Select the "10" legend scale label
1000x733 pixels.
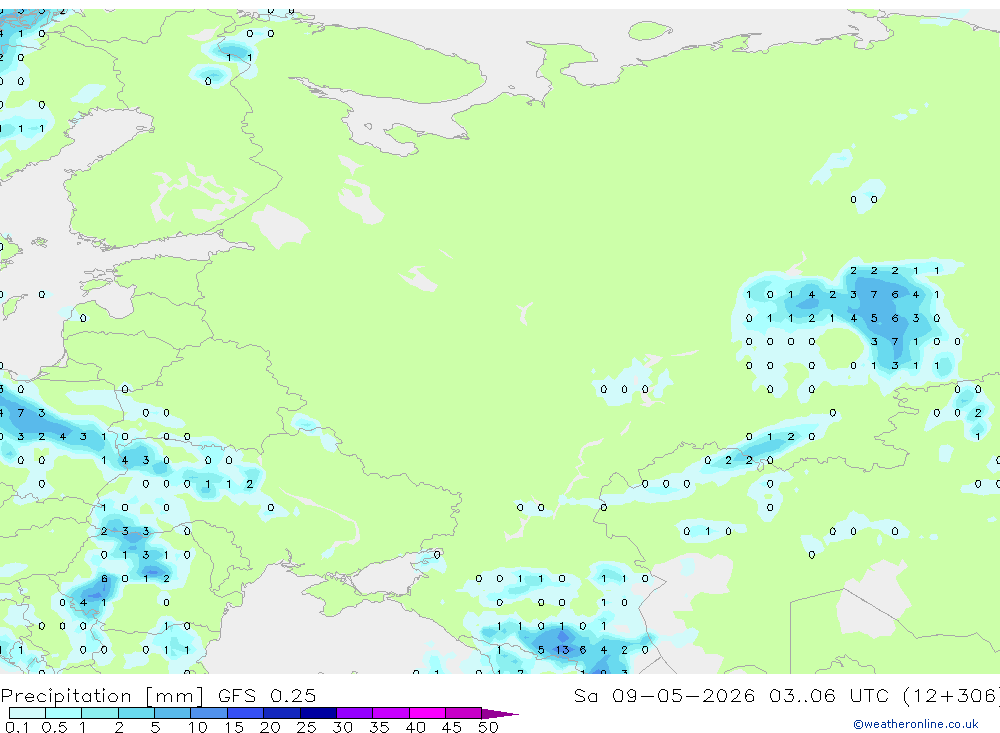tap(198, 727)
